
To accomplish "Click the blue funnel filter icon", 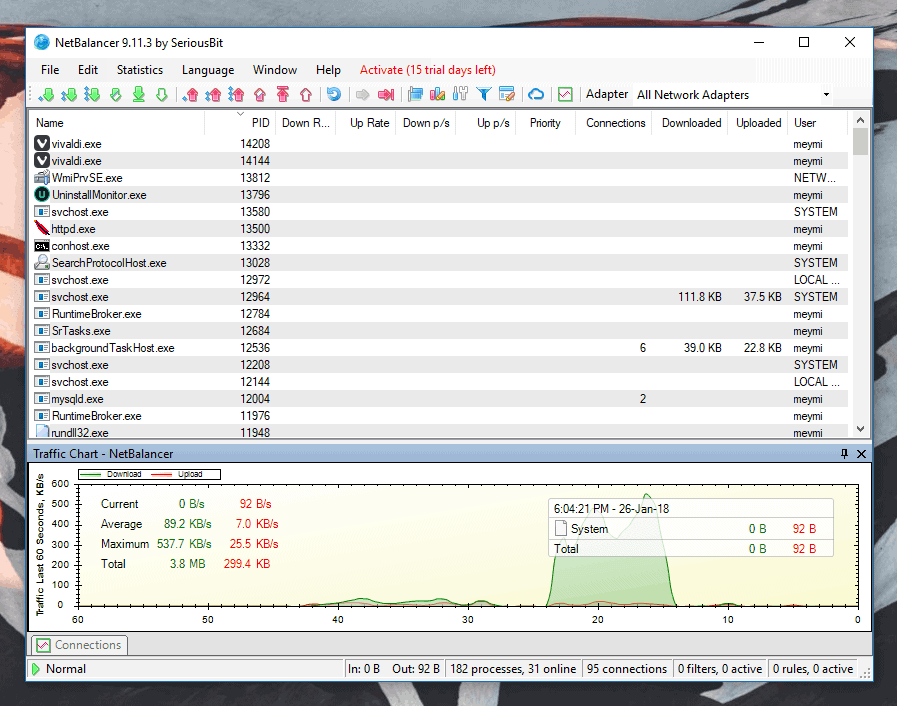I will [x=484, y=94].
